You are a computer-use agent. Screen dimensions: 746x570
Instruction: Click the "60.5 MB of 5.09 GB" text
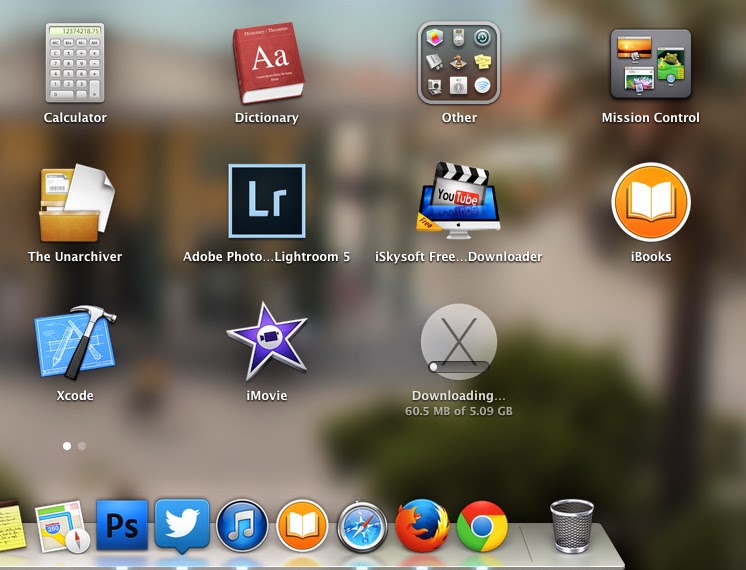point(459,411)
